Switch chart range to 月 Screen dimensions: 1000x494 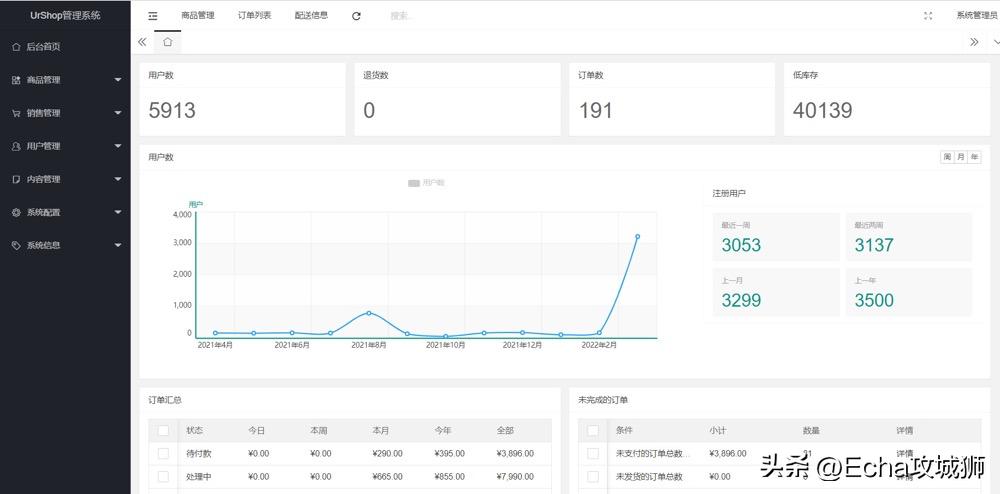[961, 157]
